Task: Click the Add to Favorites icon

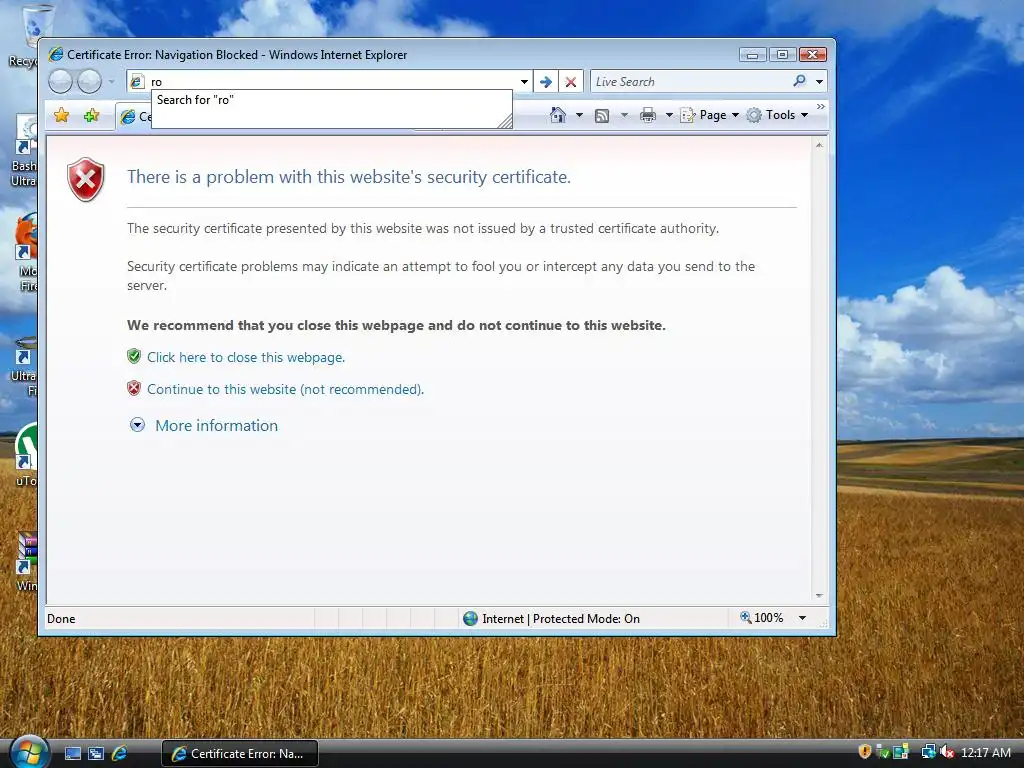Action: click(91, 116)
